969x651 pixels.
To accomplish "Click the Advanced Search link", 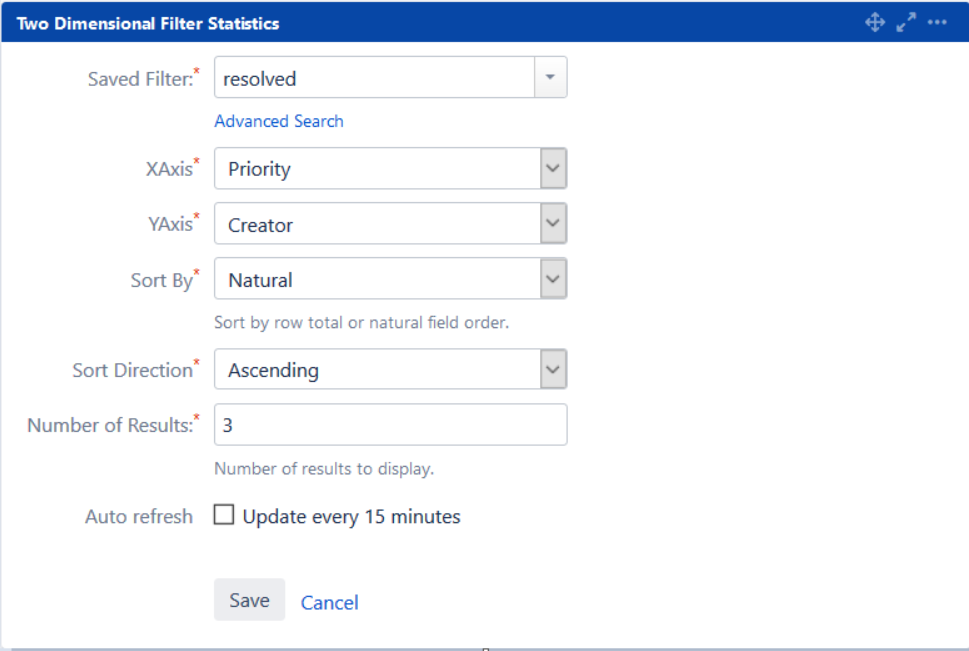I will (x=279, y=121).
